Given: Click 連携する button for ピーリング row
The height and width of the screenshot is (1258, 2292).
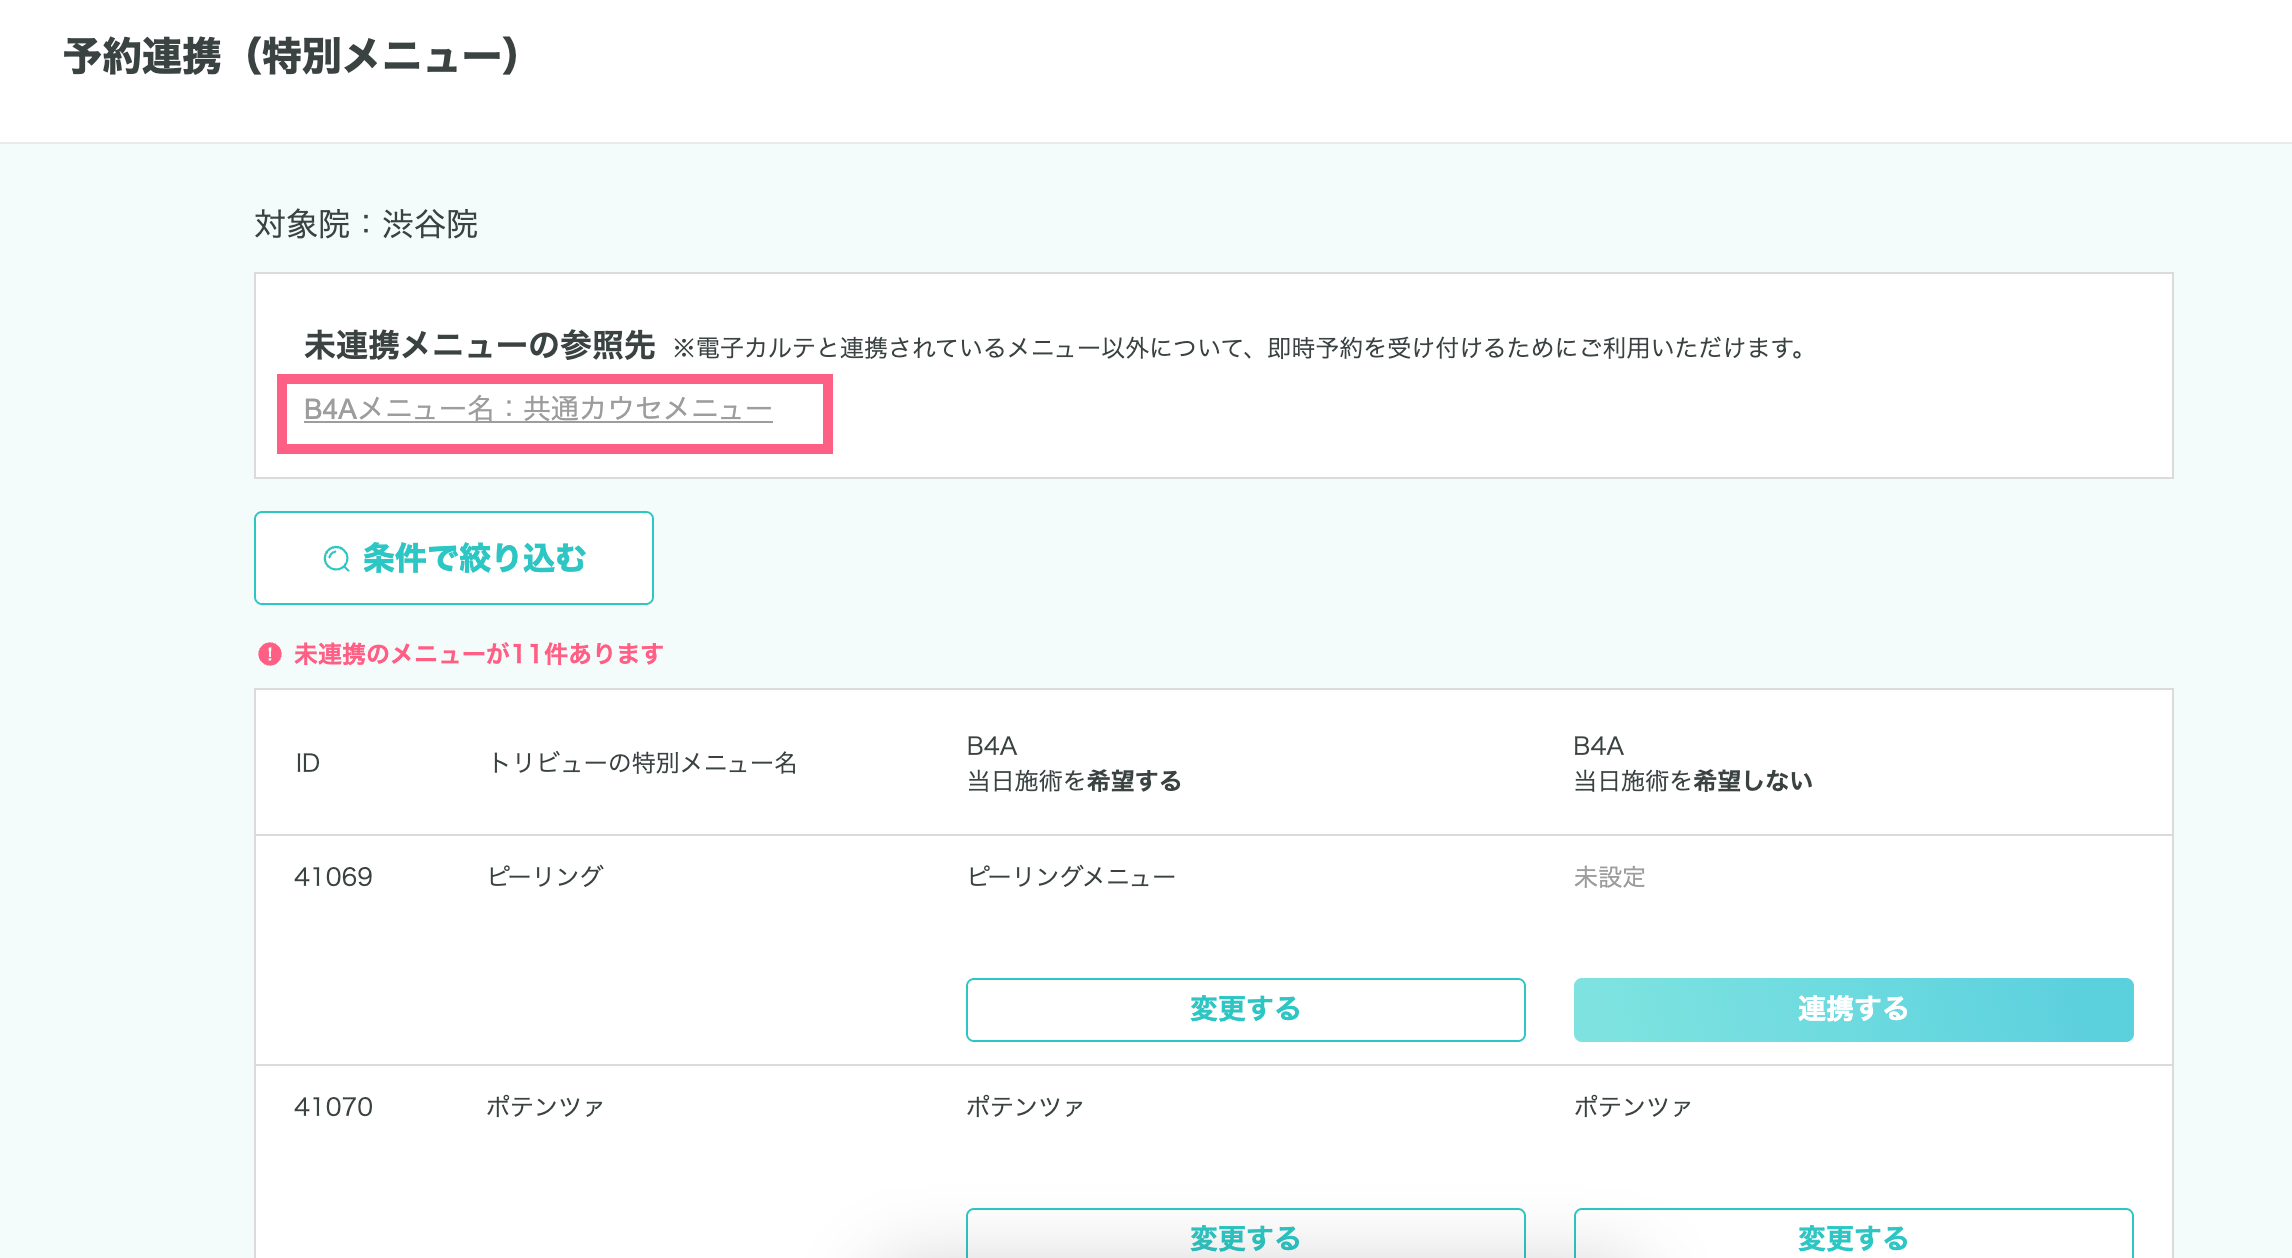Looking at the screenshot, I should [1853, 1009].
